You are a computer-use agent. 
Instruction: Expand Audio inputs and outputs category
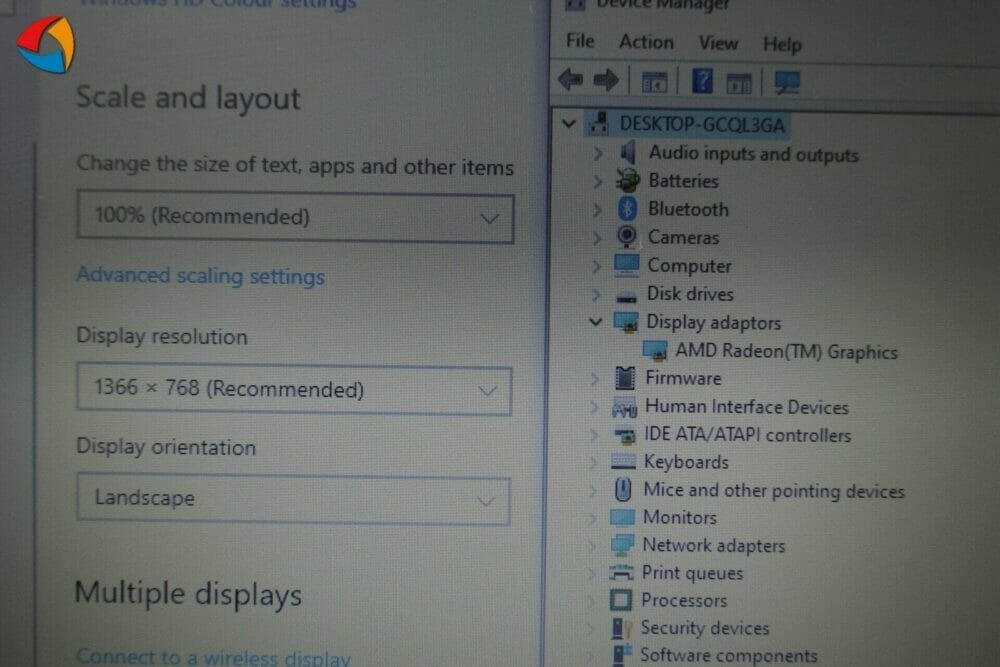pos(598,153)
